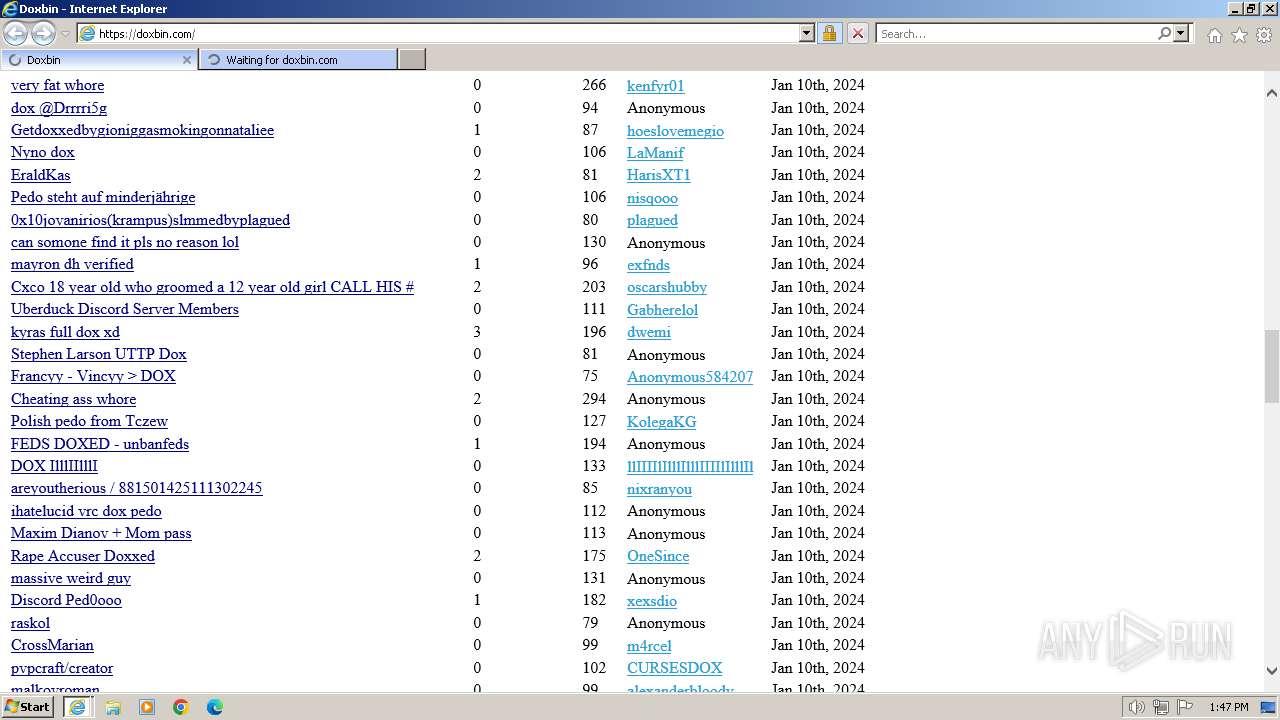Screen dimensions: 1280x720
Task: Open the "CrossMarian" paste link
Action: (52, 645)
